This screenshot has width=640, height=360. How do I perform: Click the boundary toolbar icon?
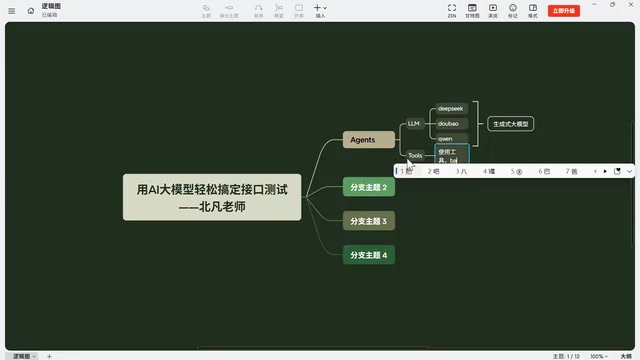coord(299,11)
